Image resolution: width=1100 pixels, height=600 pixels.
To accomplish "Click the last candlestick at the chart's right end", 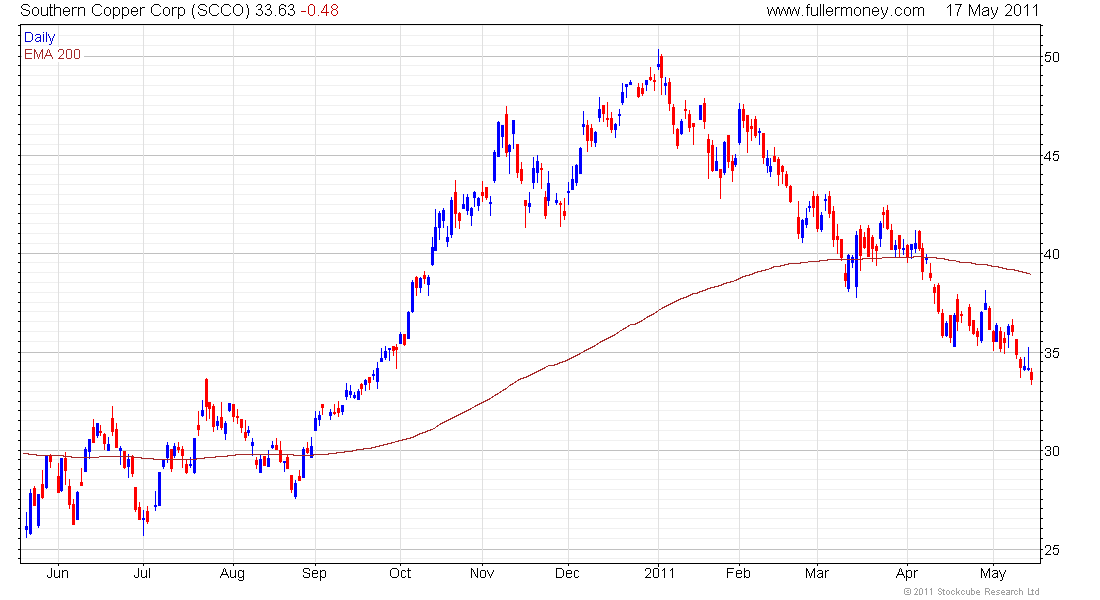I will coord(1031,378).
